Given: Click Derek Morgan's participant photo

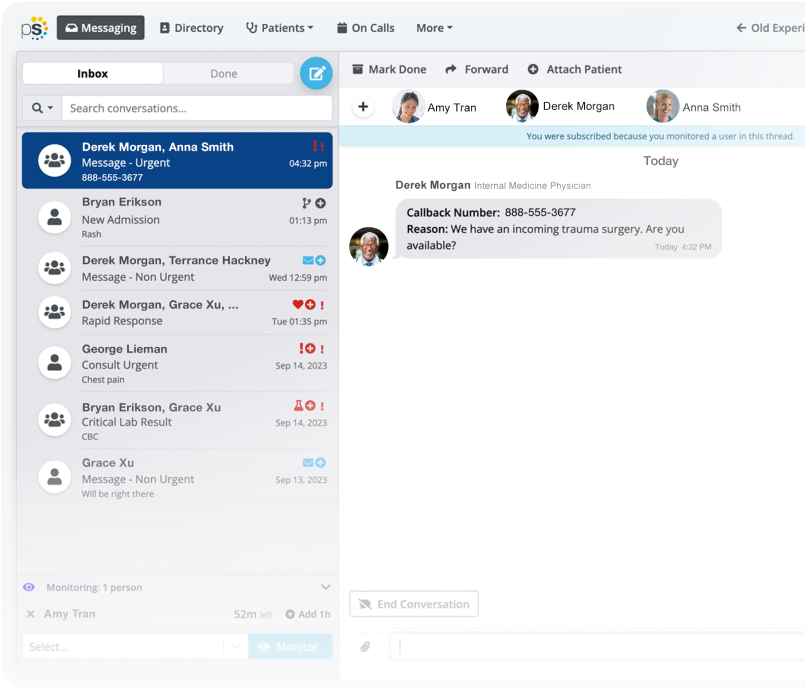Looking at the screenshot, I should coord(522,106).
